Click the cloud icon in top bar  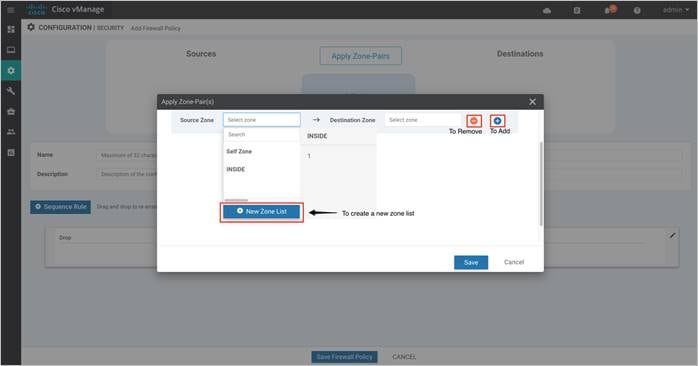coord(547,11)
